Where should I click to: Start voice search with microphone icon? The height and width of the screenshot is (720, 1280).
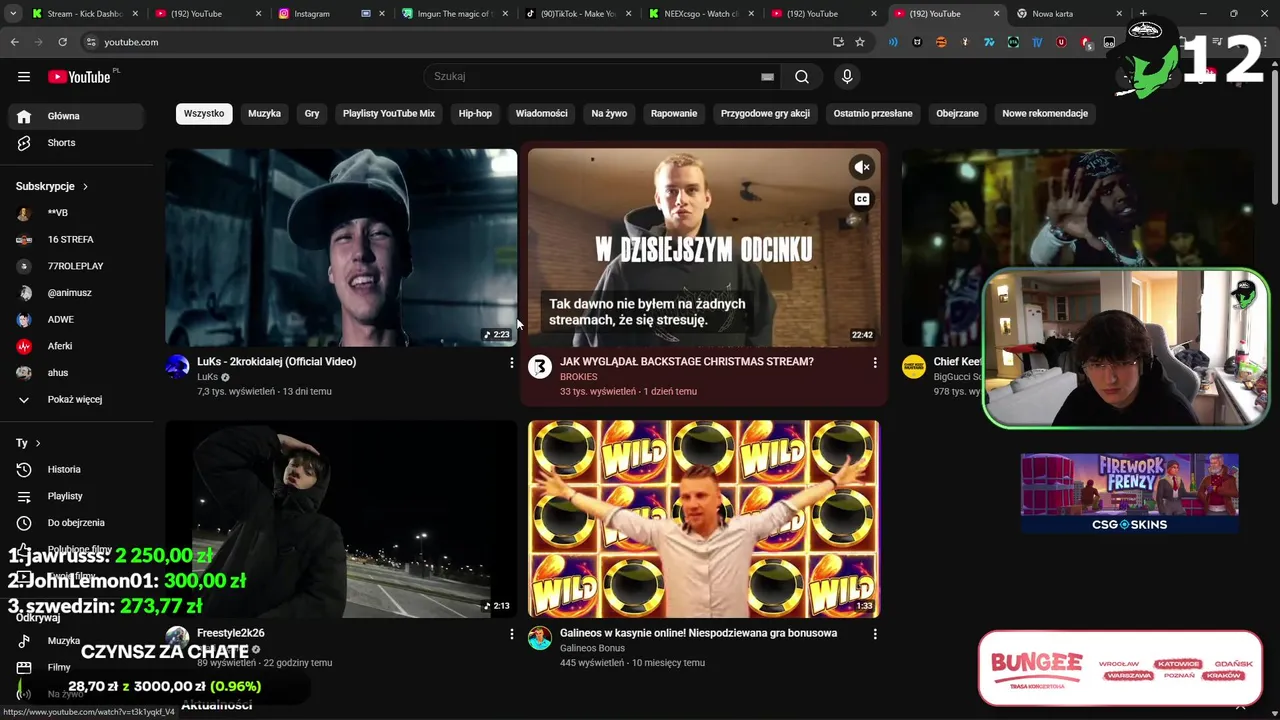tap(847, 77)
